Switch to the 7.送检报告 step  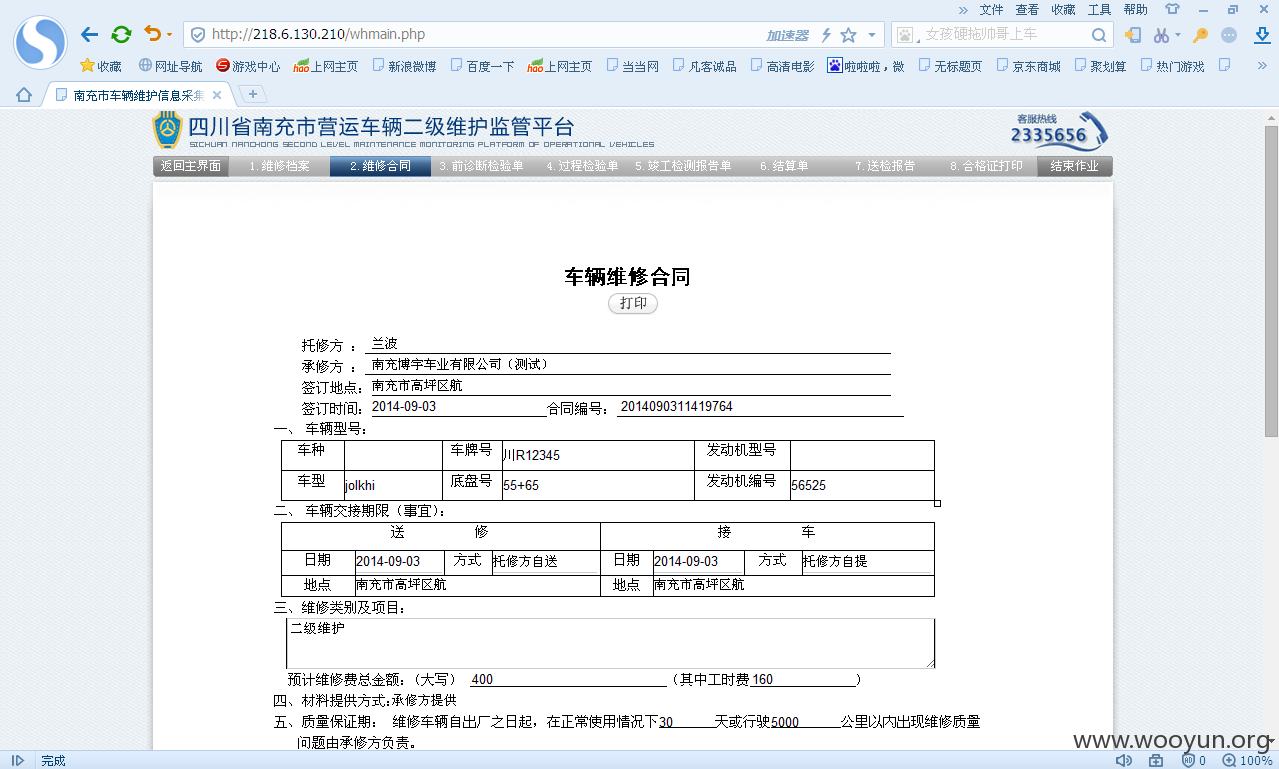(x=885, y=166)
